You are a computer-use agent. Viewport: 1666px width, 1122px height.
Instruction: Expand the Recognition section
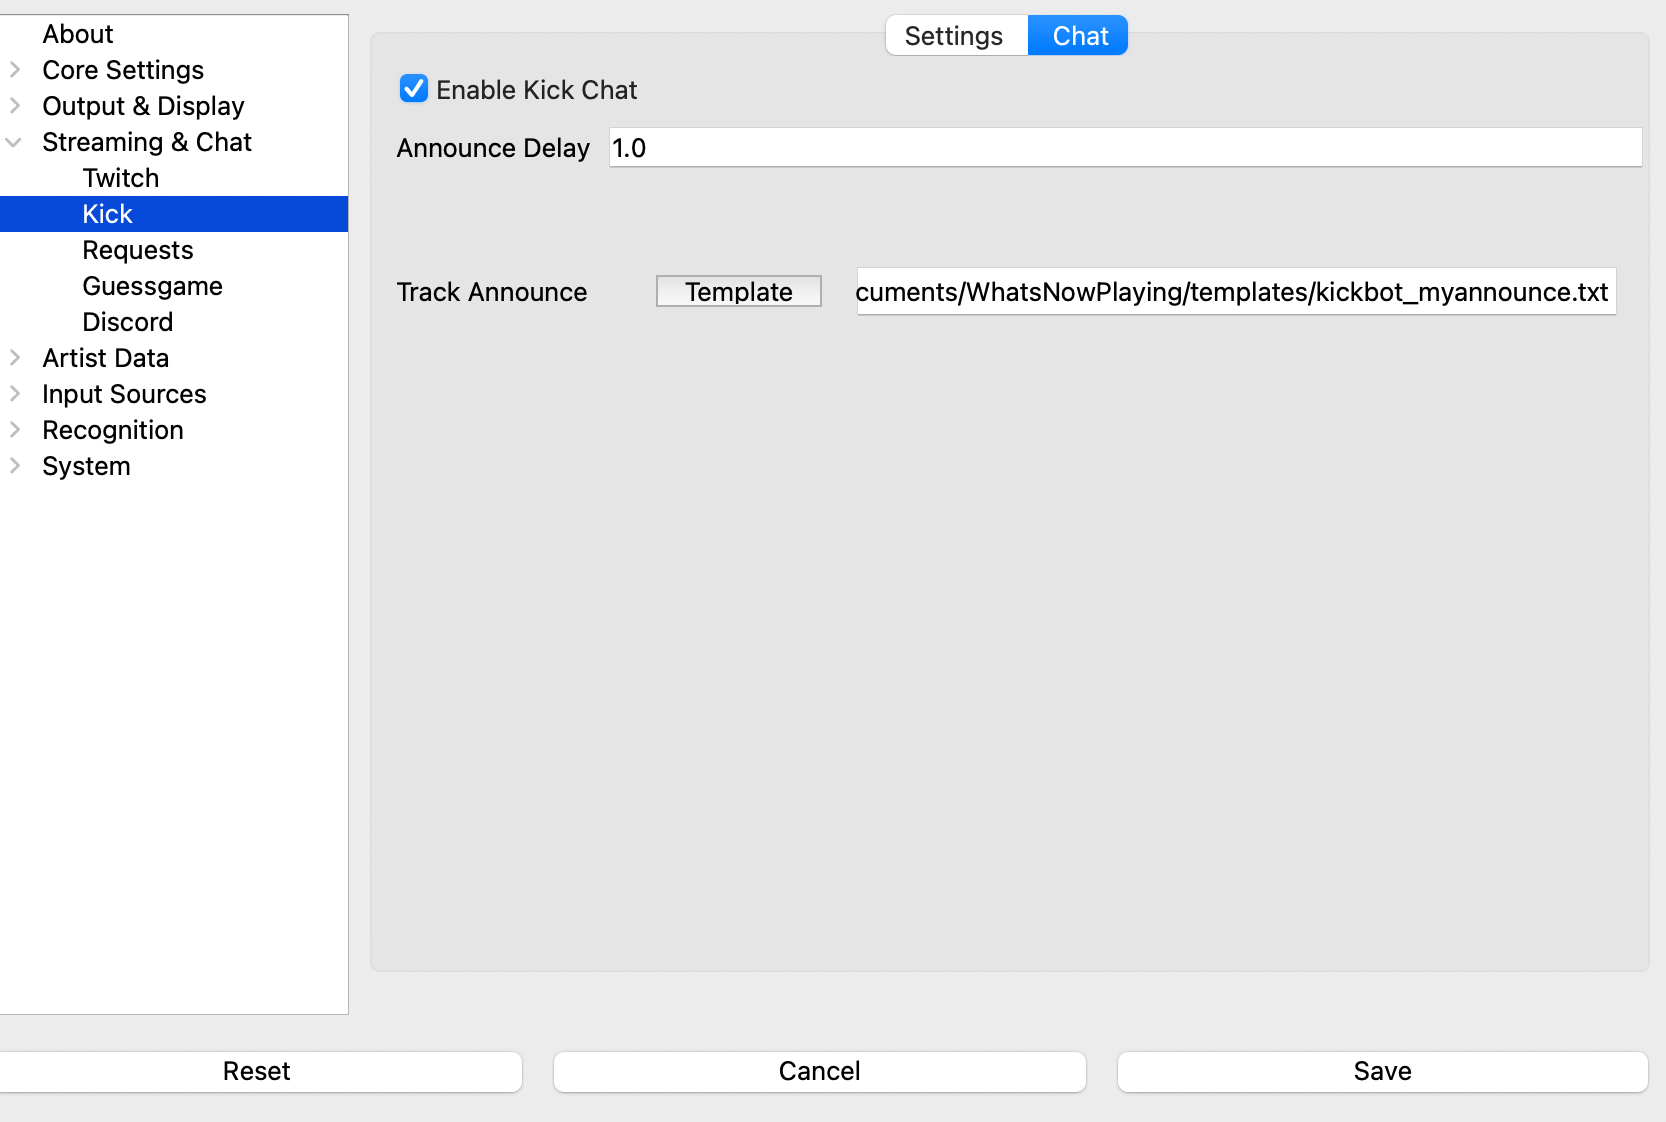click(x=15, y=429)
